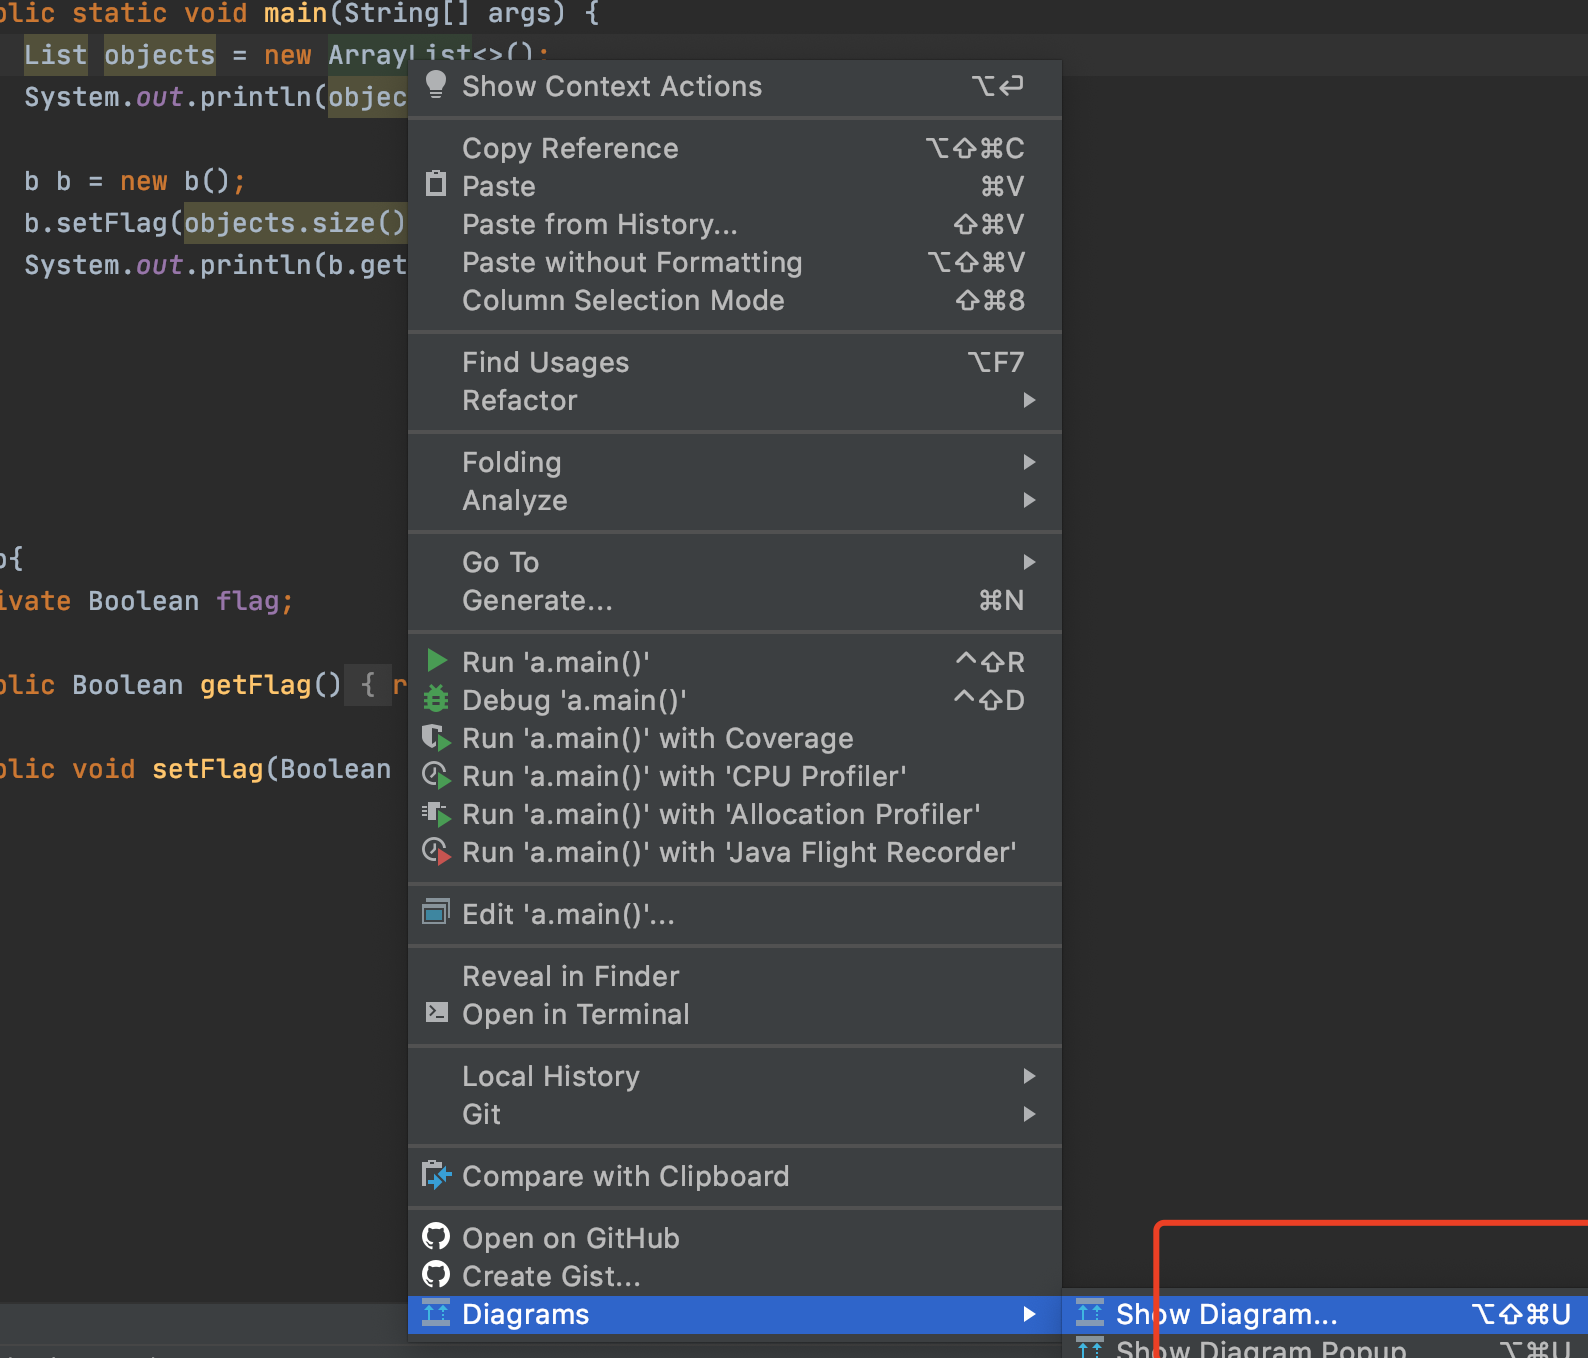Click the icon beside Show Diagram... in submenu
The width and height of the screenshot is (1588, 1358).
click(x=1090, y=1313)
